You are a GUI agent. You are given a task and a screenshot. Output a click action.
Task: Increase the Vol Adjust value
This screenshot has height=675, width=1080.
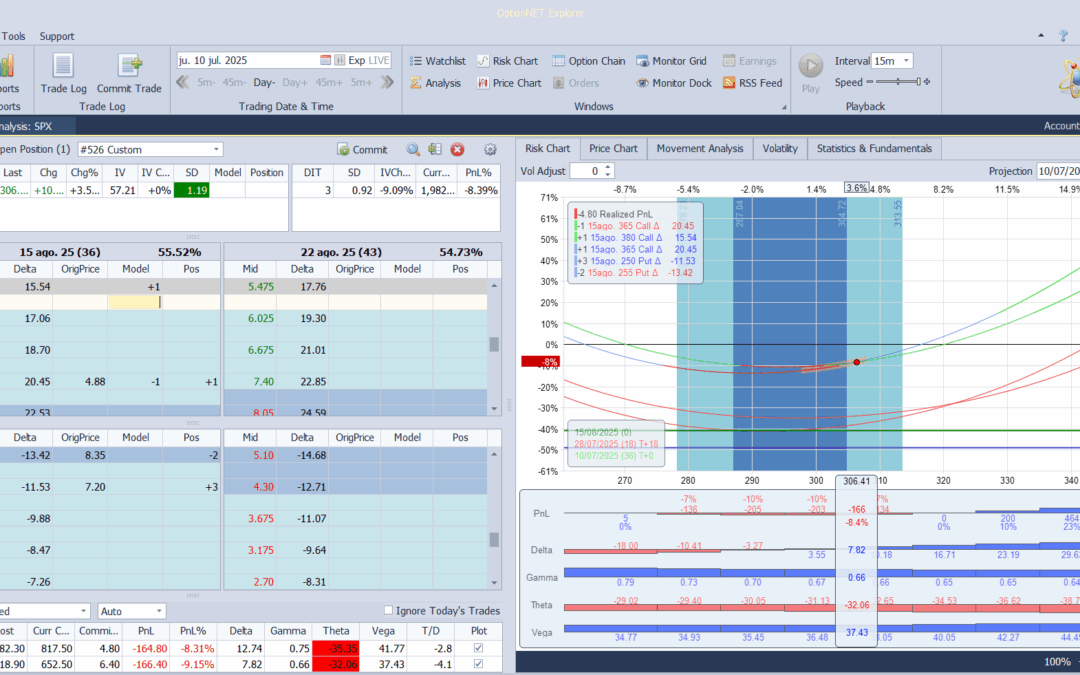[608, 167]
